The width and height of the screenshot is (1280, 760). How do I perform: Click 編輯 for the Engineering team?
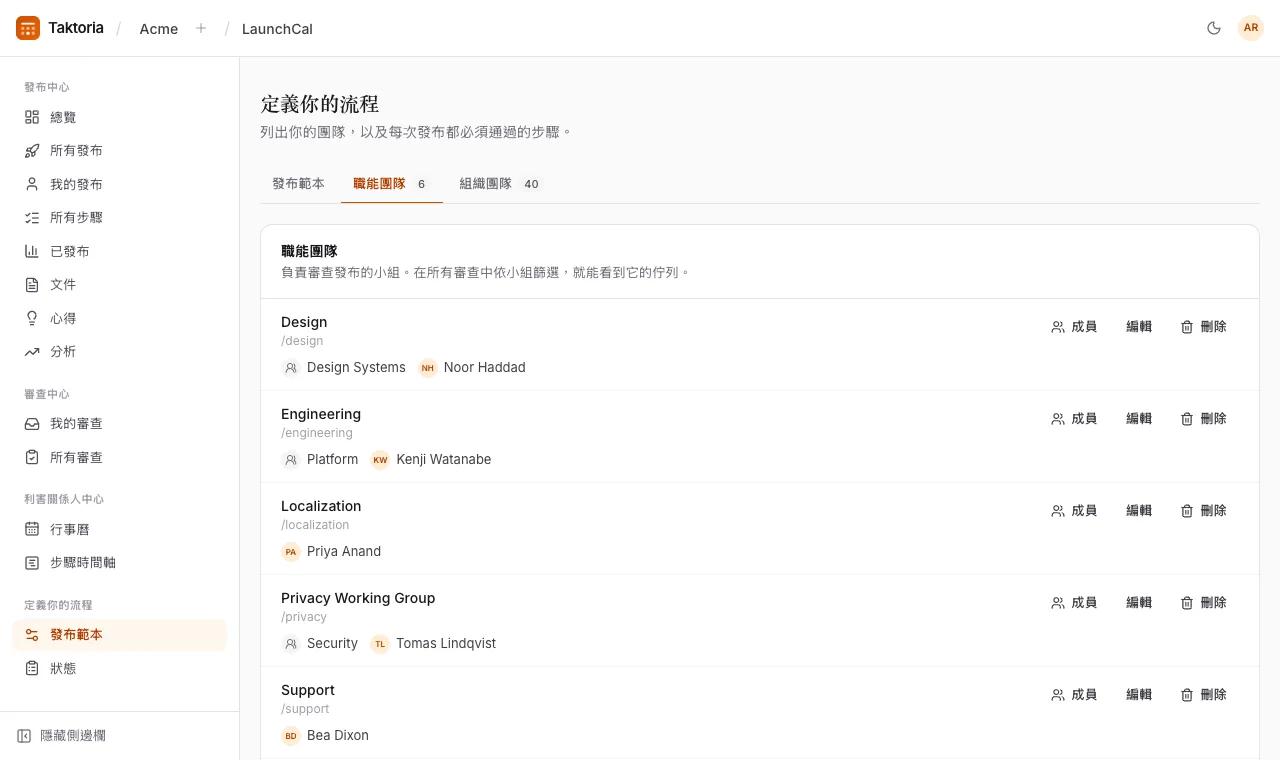point(1139,419)
